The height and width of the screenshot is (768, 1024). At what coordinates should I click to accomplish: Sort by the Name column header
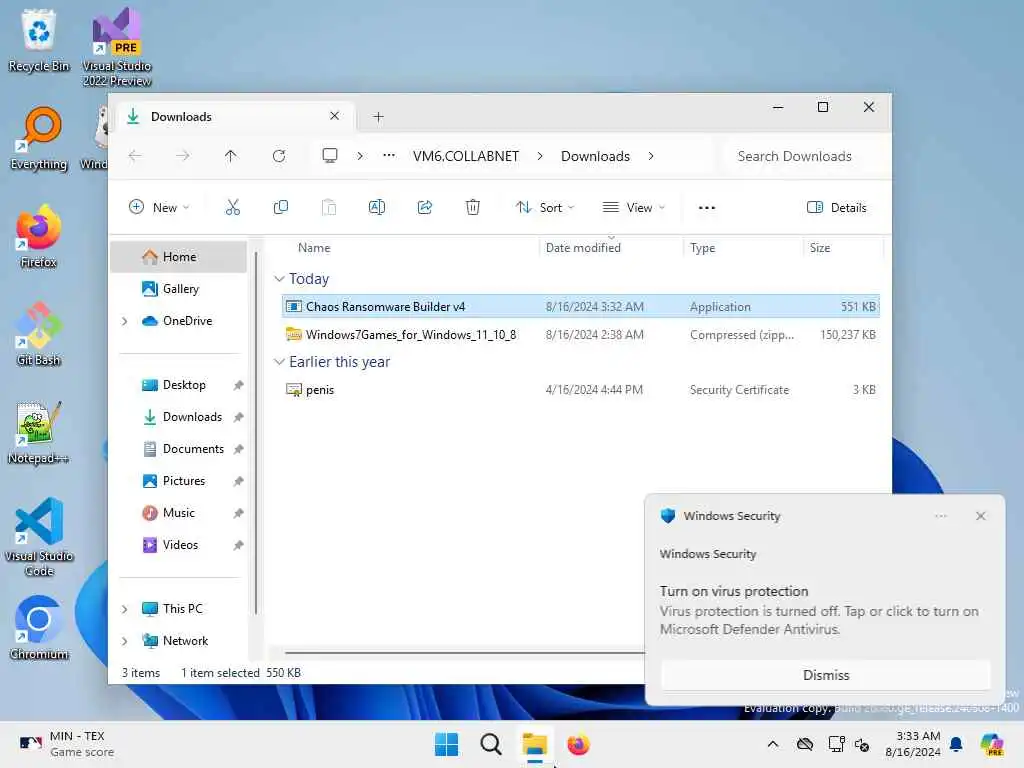pyautogui.click(x=314, y=248)
